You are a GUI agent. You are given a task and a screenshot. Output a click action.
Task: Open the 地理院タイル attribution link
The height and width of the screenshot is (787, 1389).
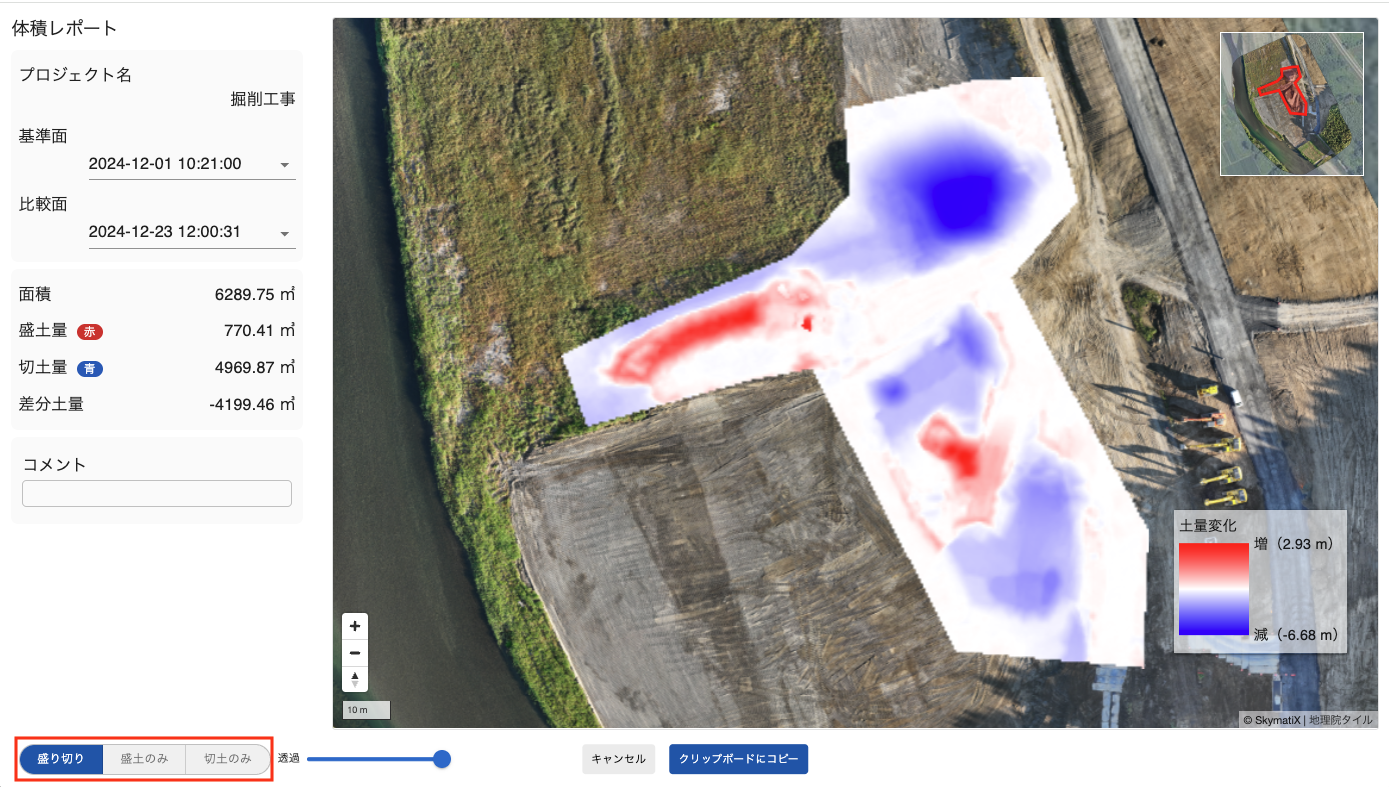1342,719
